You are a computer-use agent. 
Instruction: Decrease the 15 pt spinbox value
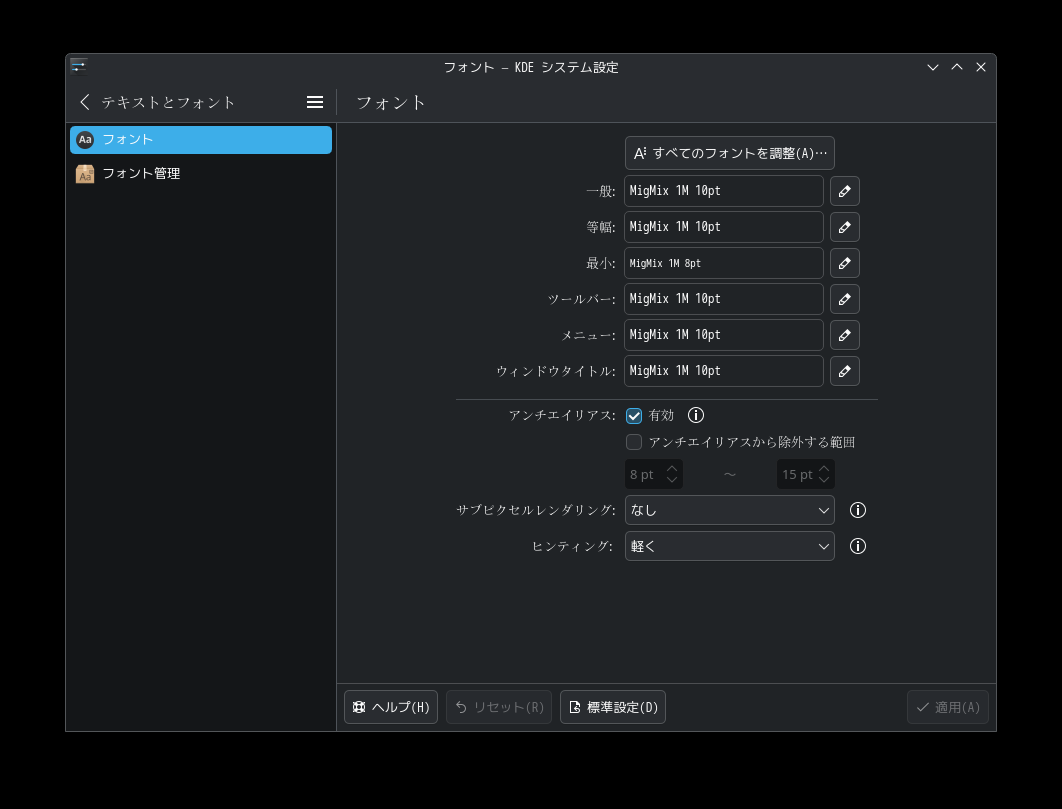[824, 480]
